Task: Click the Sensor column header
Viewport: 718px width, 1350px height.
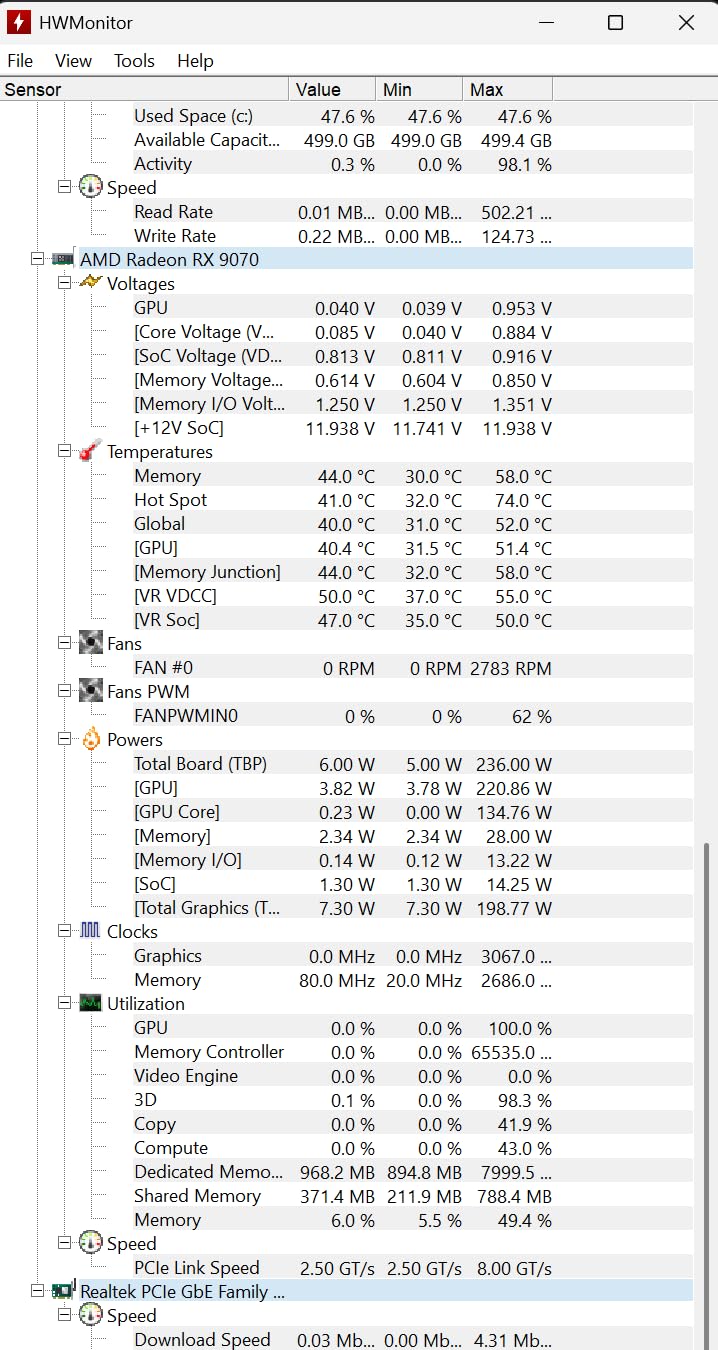Action: [145, 90]
